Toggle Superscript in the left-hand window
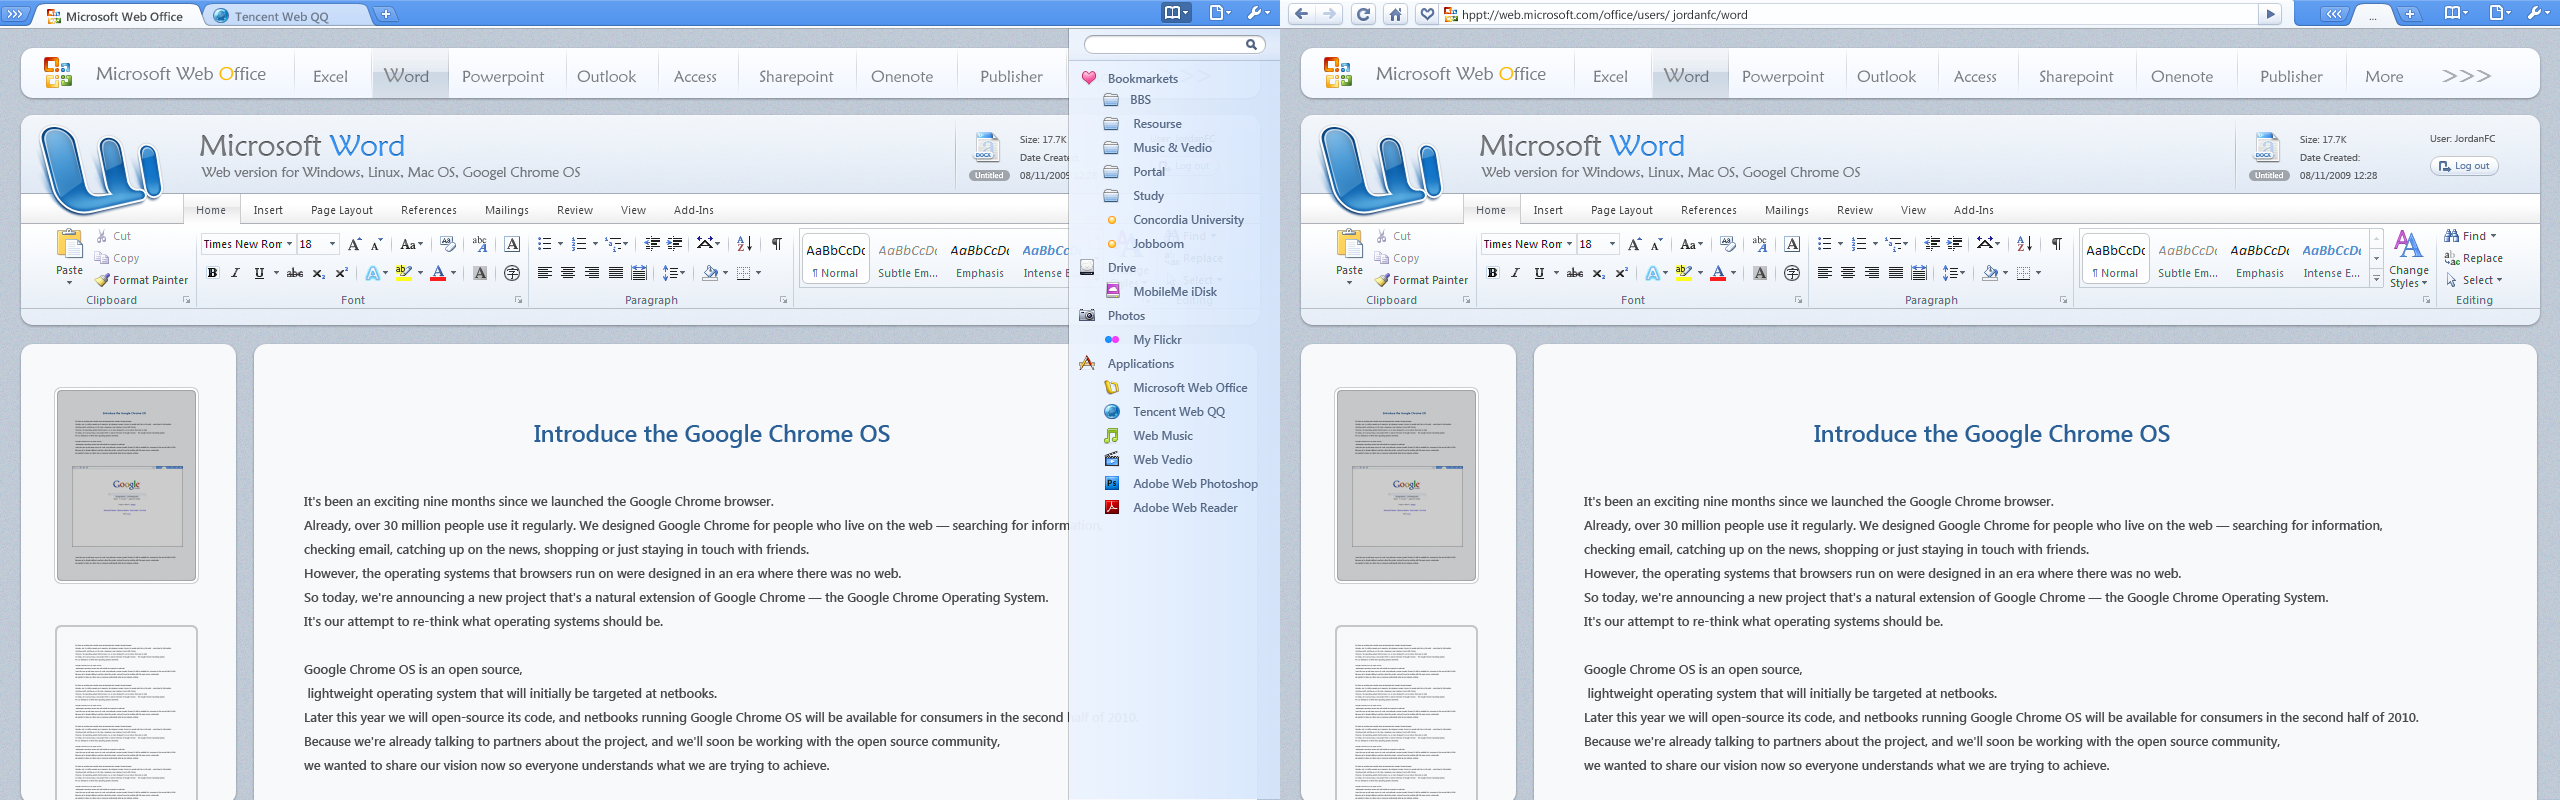Viewport: 2560px width, 800px height. [x=341, y=273]
